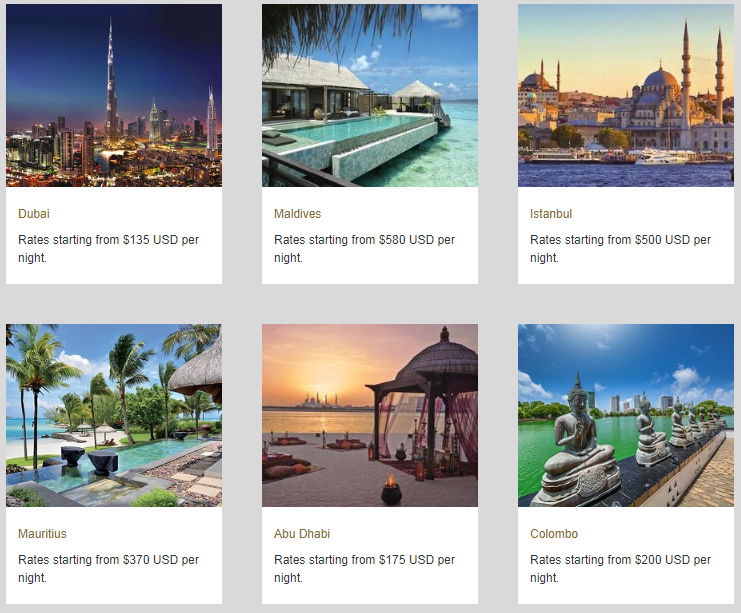
Task: Open the Maldives overwater villa photo
Action: click(370, 95)
